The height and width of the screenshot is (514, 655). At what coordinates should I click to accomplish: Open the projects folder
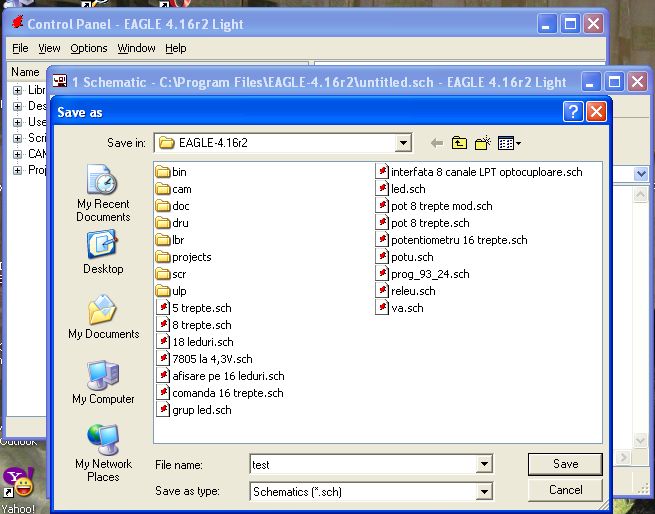(x=183, y=257)
